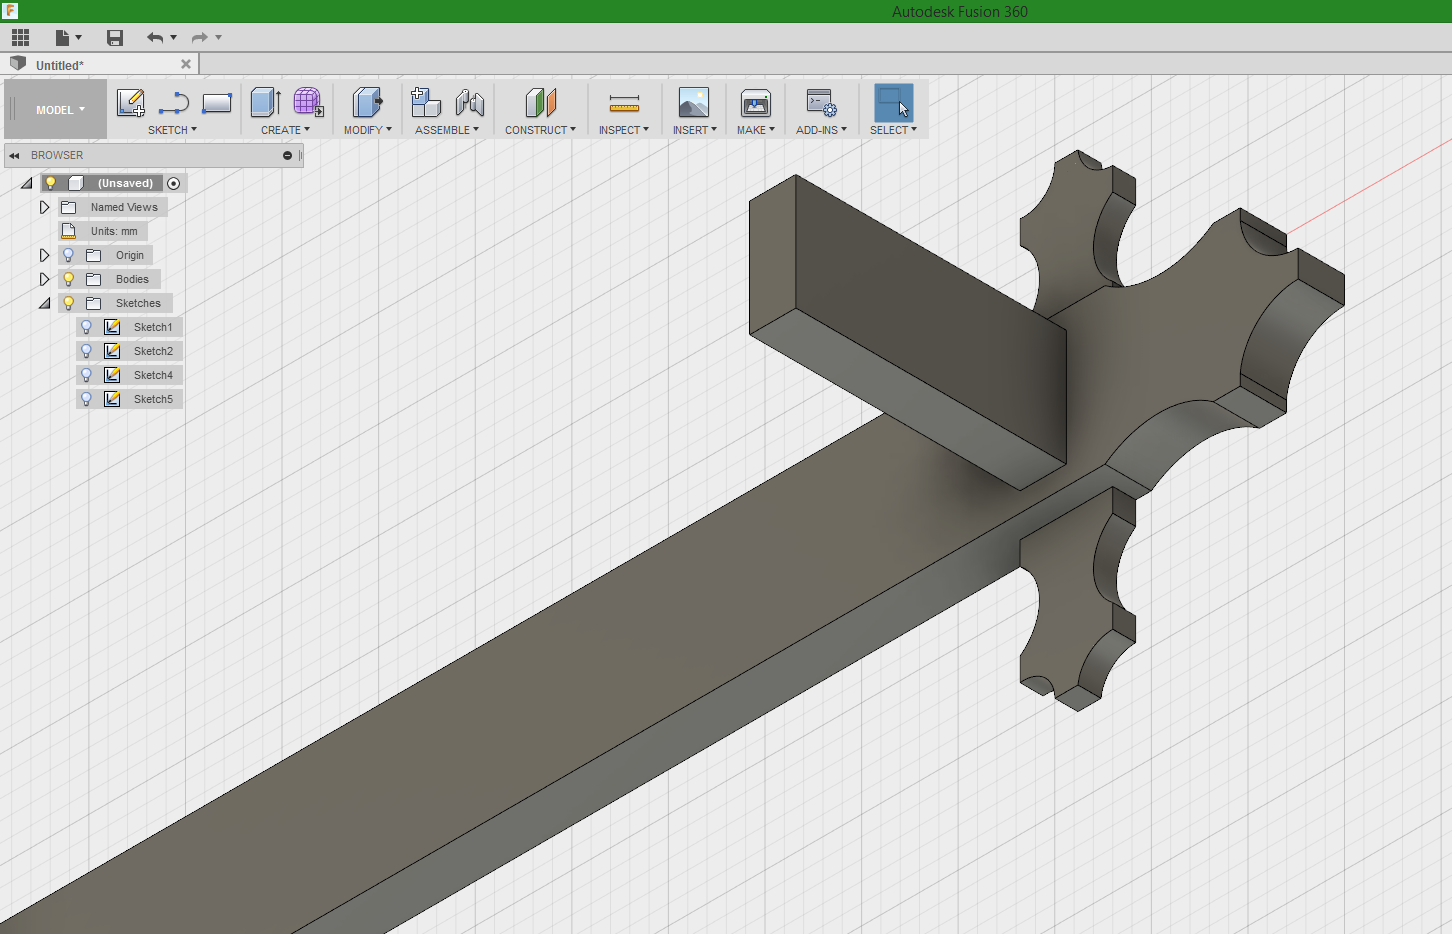Select Sketch2 in the browser
The height and width of the screenshot is (934, 1452).
153,351
